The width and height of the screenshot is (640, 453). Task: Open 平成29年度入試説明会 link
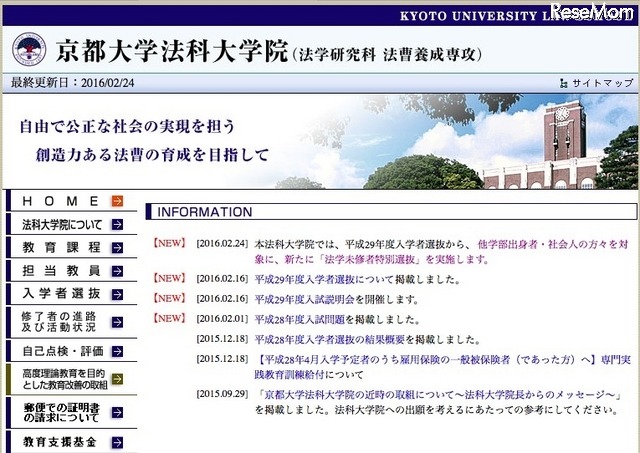click(305, 300)
